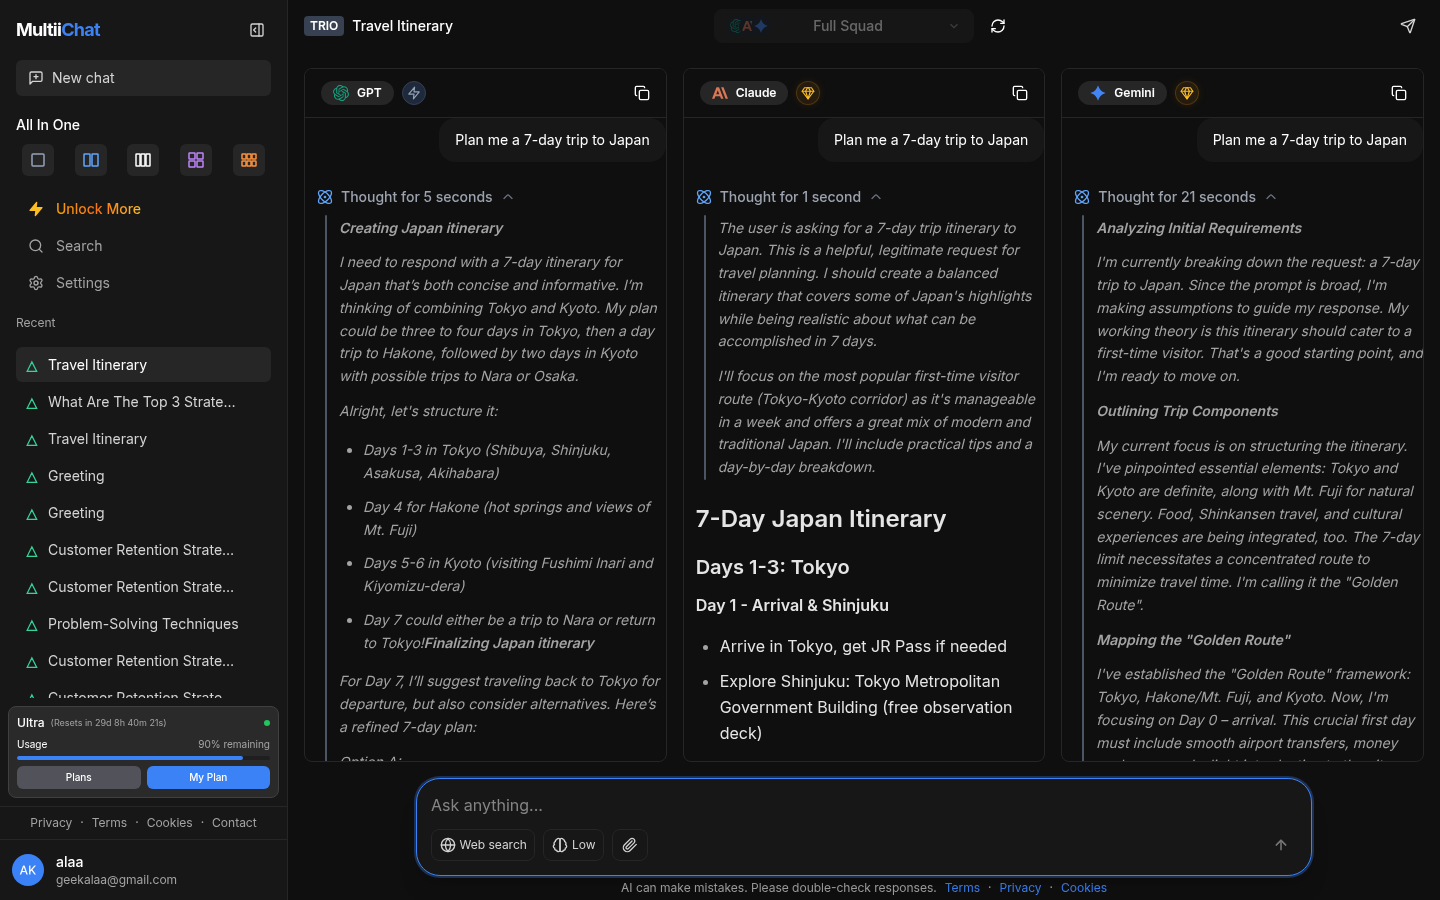Send message with the up-arrow button
This screenshot has width=1440, height=900.
1281,845
